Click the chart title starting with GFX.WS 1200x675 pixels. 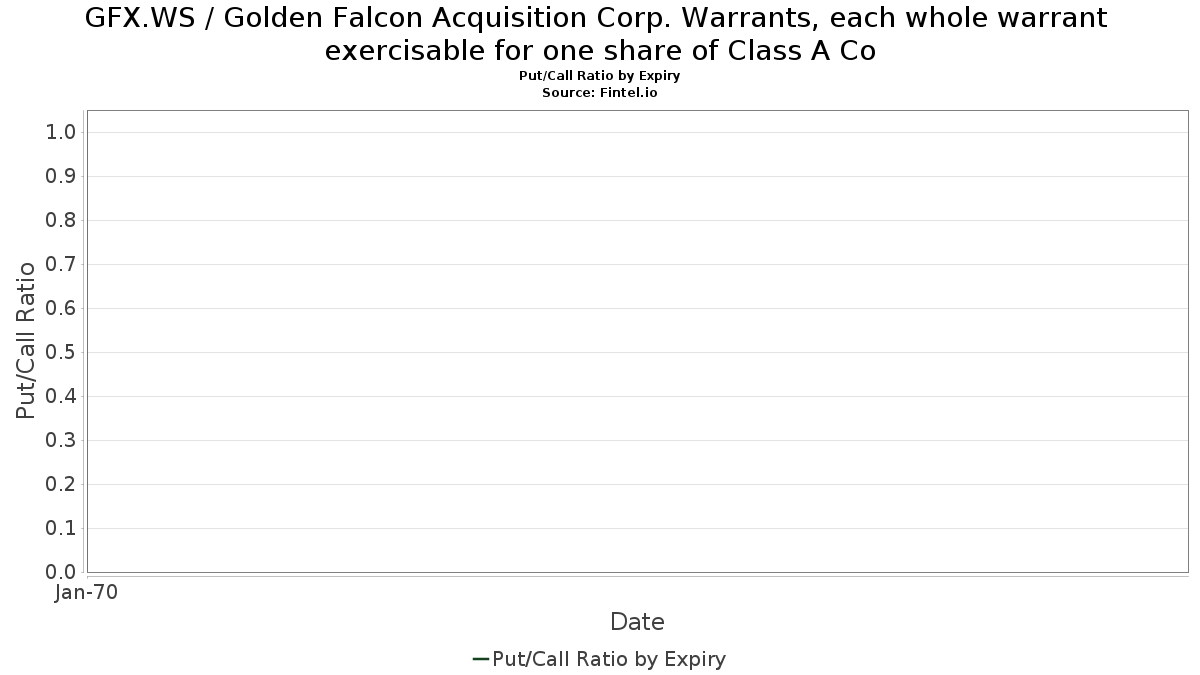tap(596, 18)
